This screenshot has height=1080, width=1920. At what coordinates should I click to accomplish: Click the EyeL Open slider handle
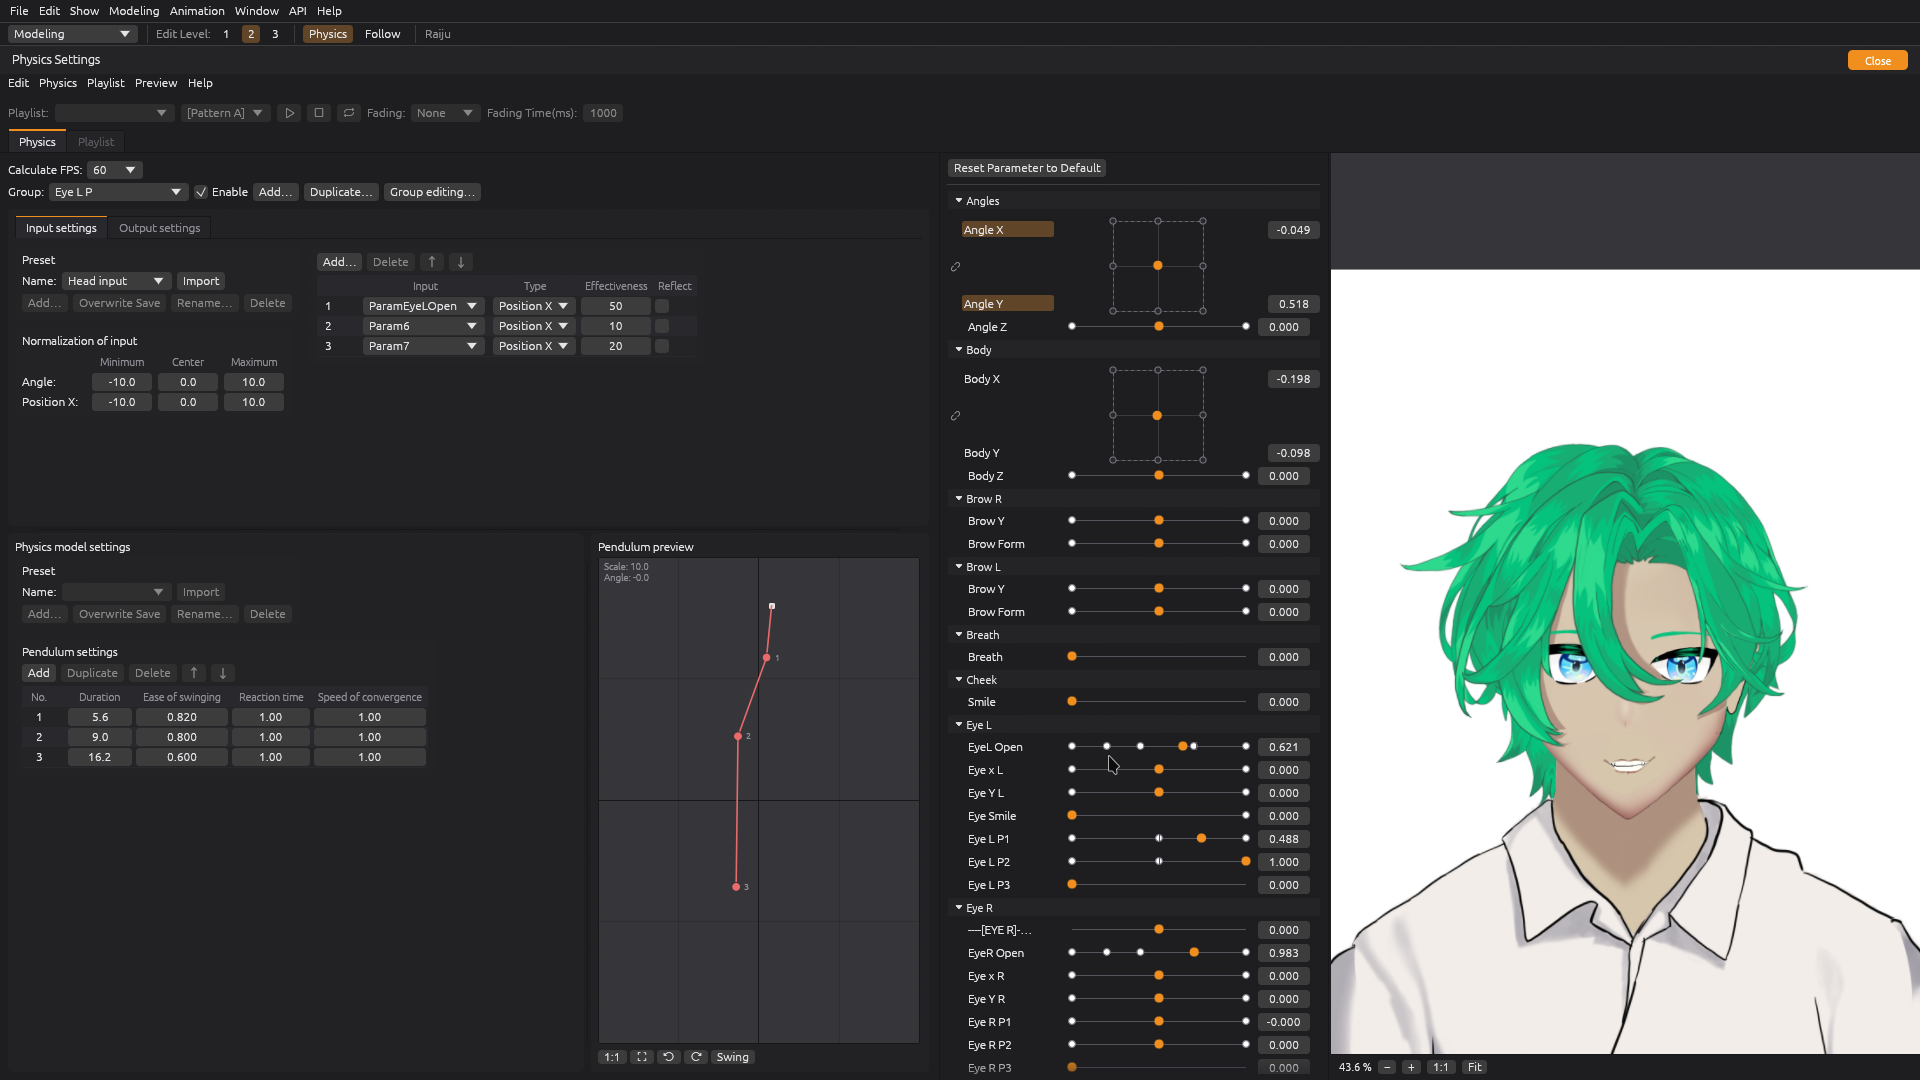point(1183,747)
